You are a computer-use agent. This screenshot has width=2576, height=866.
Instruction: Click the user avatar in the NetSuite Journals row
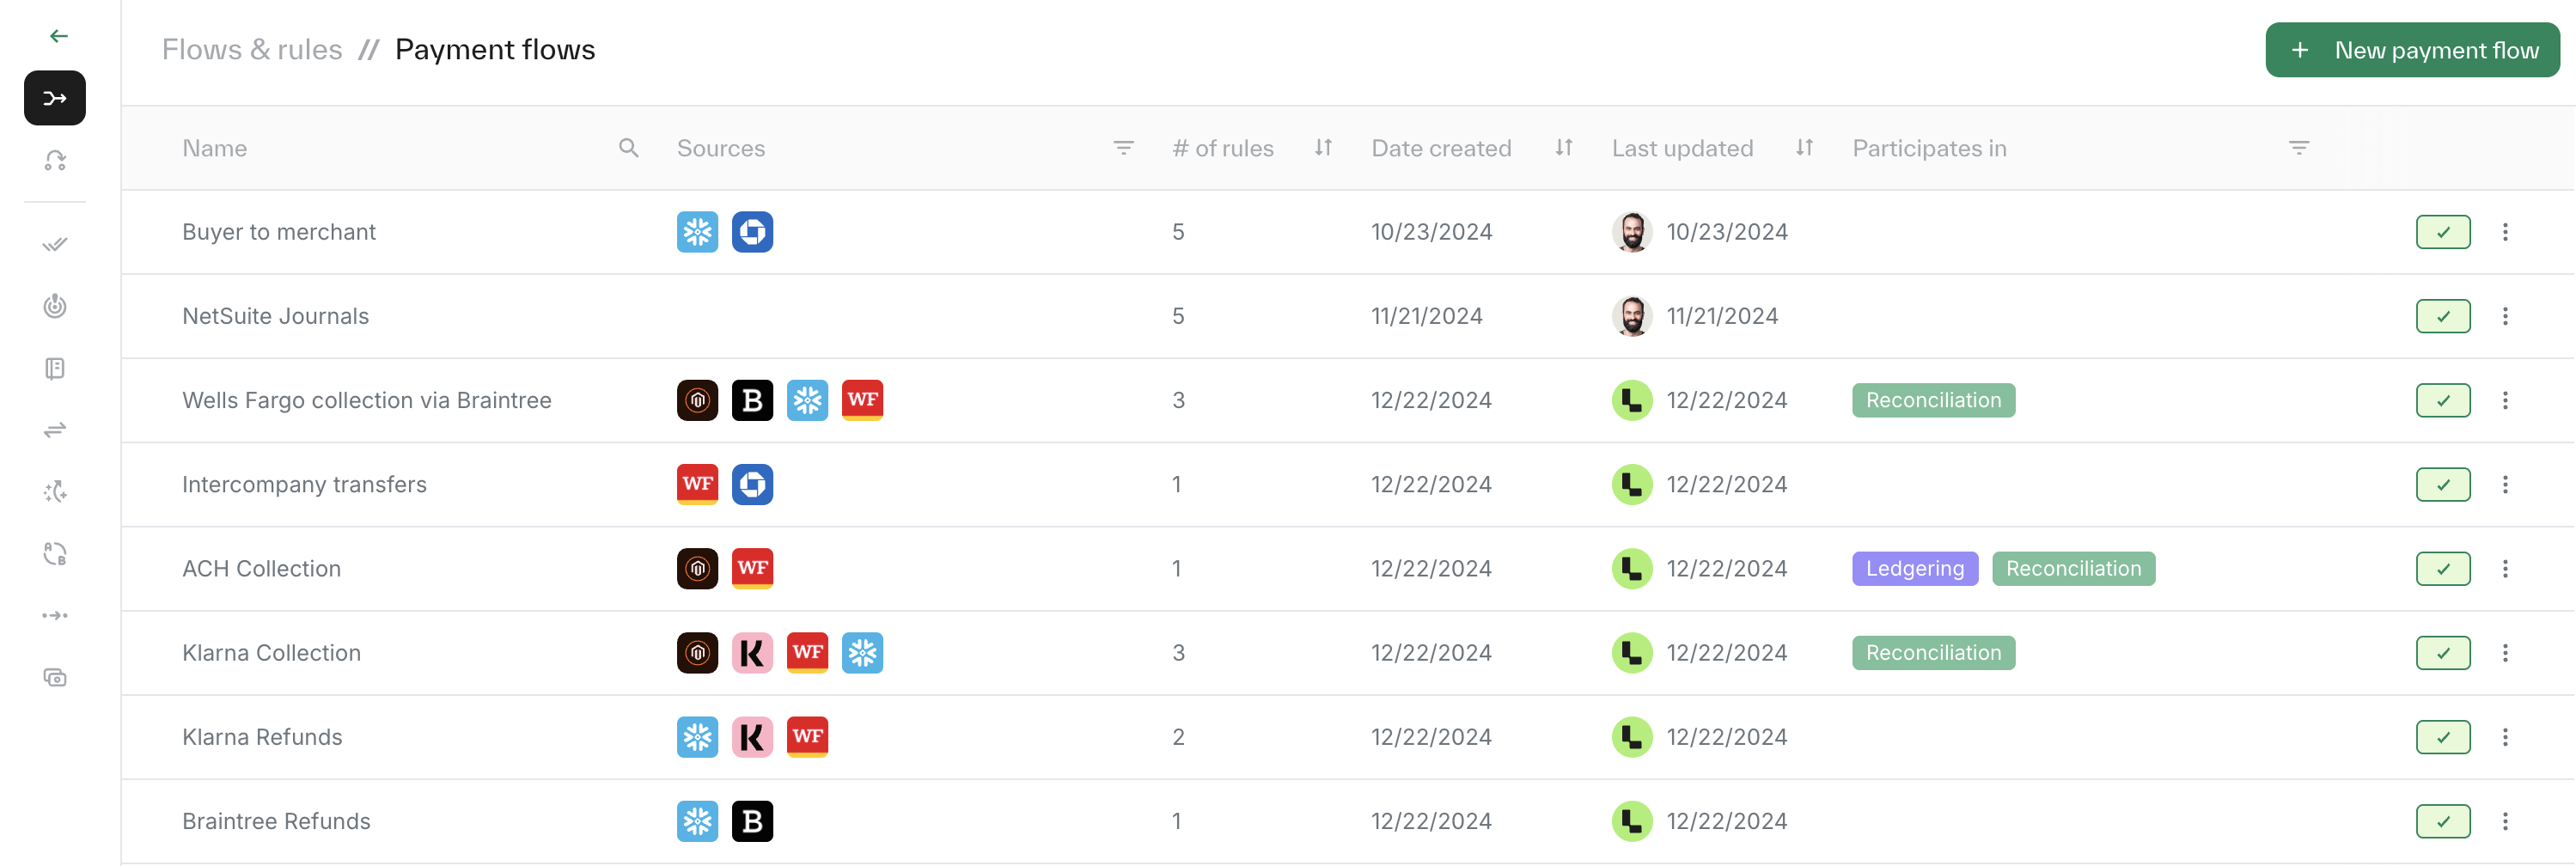tap(1631, 316)
